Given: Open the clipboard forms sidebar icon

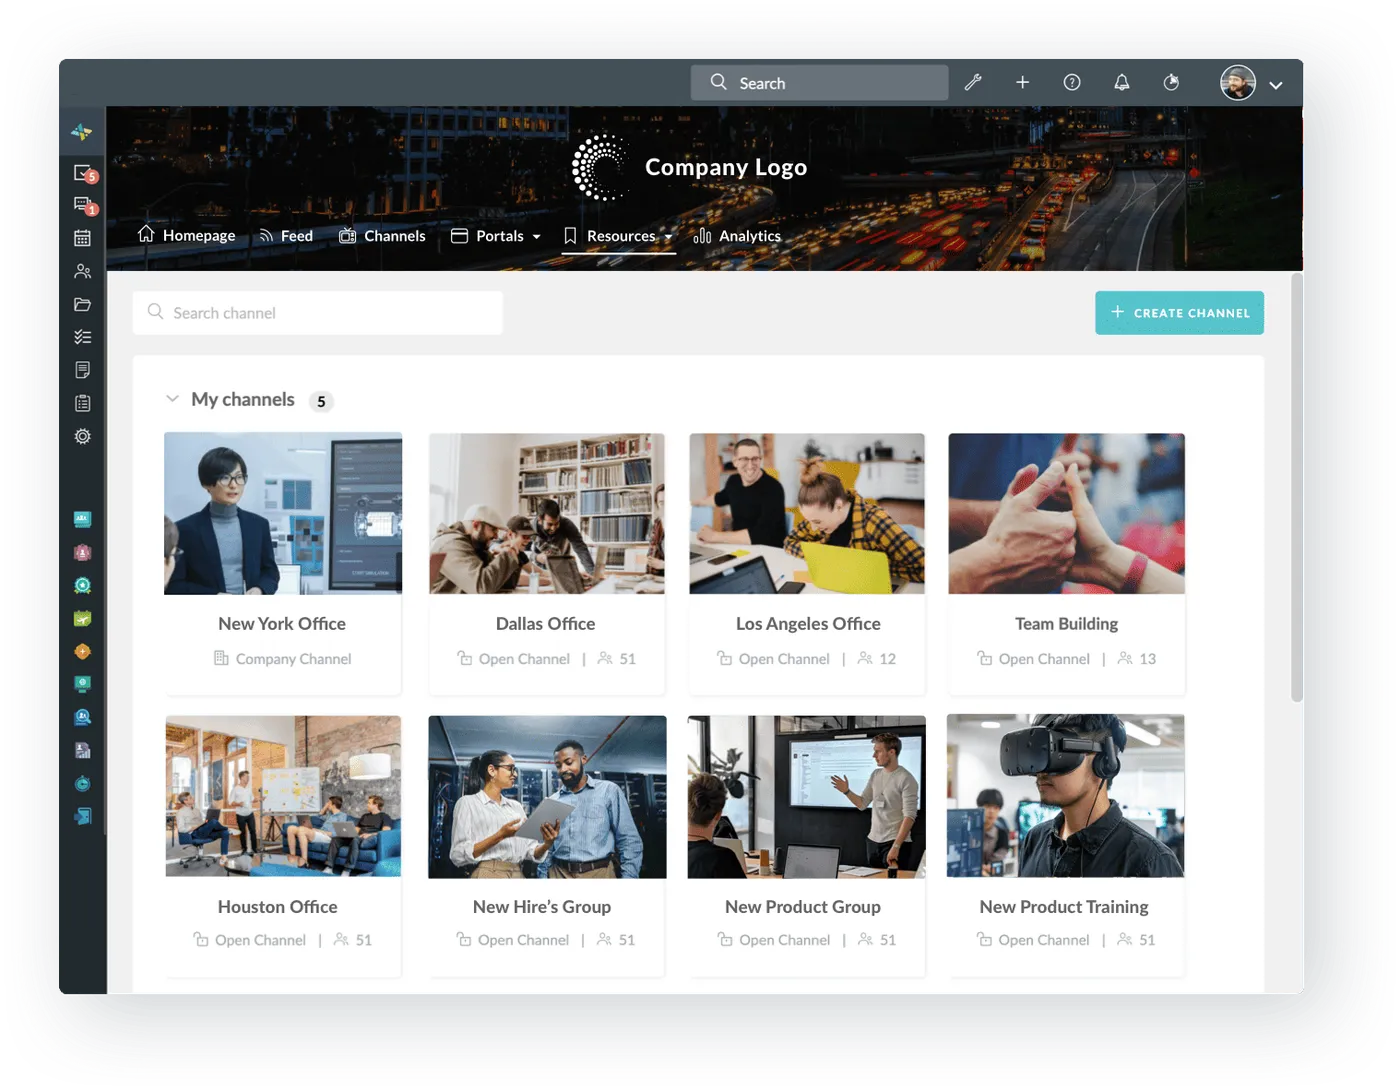Looking at the screenshot, I should coord(82,403).
